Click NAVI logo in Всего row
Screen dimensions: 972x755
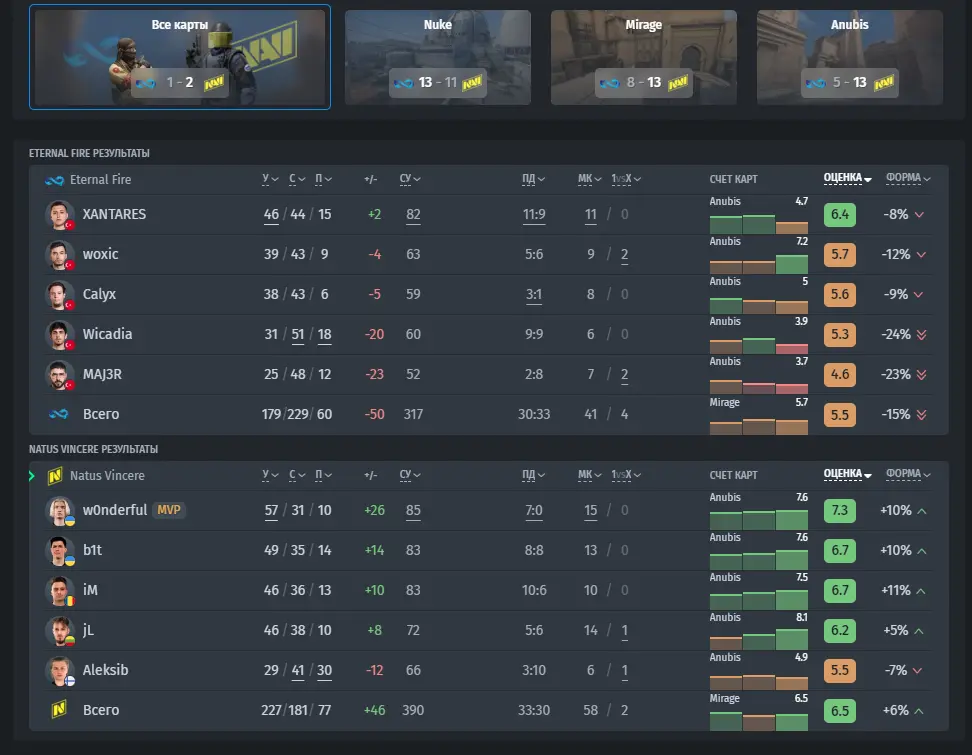(59, 709)
